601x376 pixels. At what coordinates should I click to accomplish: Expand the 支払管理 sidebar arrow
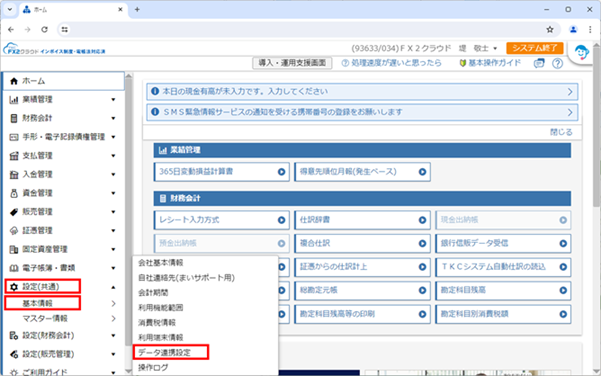(113, 156)
